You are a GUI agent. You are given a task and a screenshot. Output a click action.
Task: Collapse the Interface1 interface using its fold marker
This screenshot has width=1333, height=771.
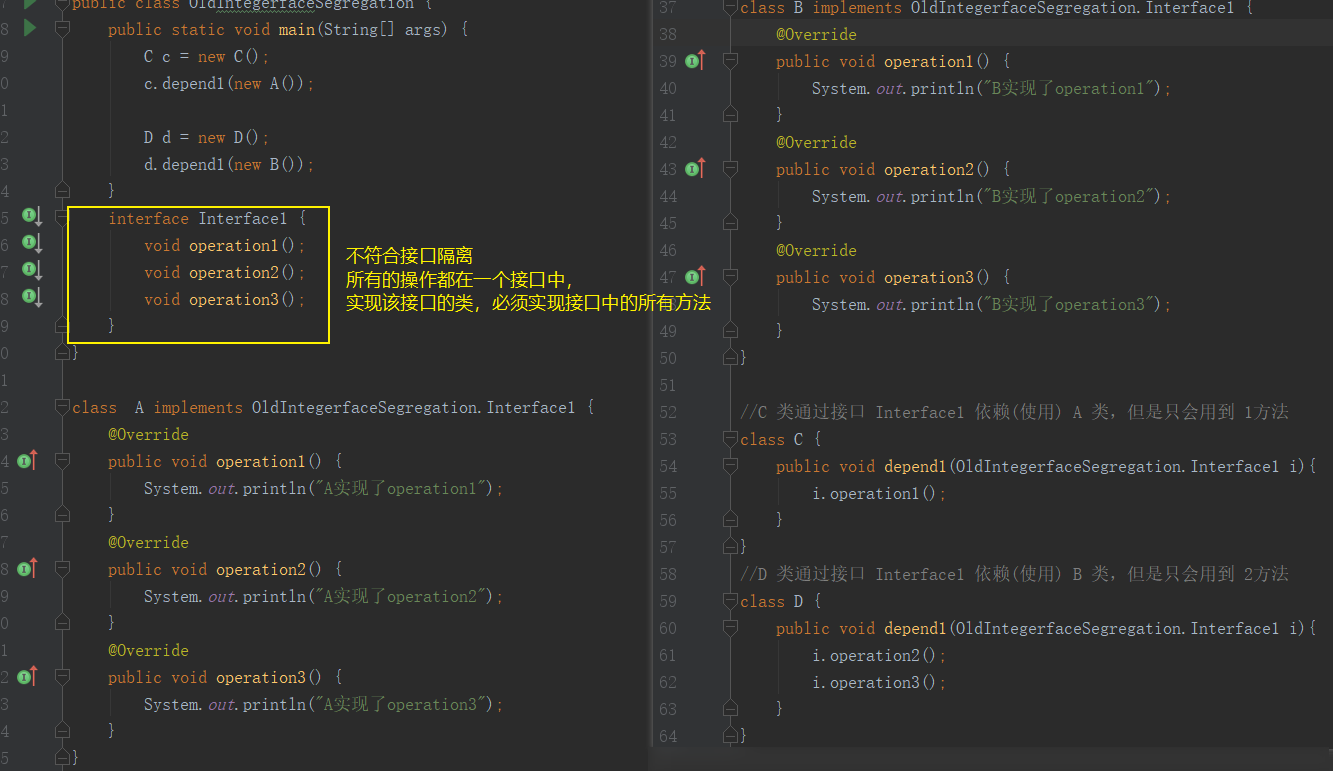tap(62, 218)
